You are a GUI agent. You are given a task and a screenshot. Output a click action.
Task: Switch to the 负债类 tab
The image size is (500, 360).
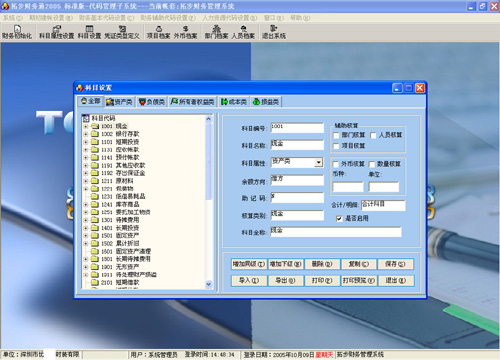tap(152, 102)
